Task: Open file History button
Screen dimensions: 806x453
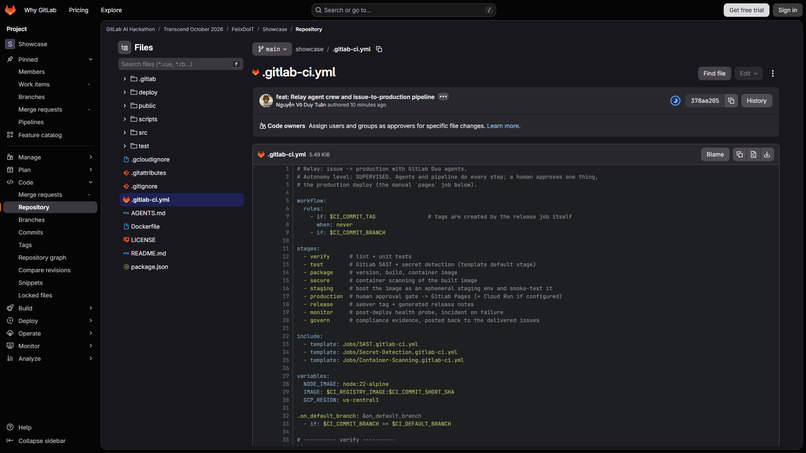Action: click(x=756, y=101)
